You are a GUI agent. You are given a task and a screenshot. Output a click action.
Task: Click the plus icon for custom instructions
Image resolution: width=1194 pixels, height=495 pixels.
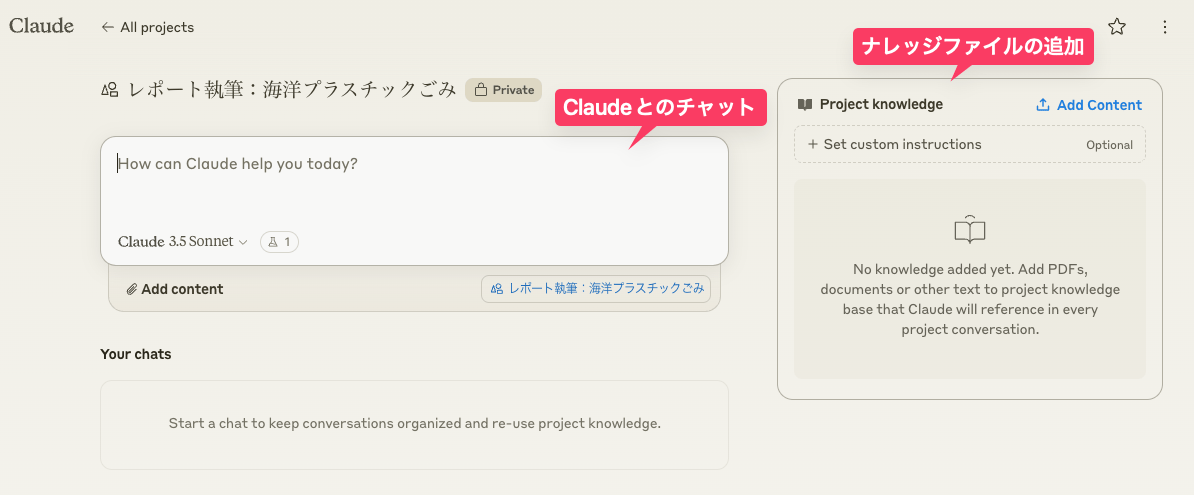(x=813, y=144)
